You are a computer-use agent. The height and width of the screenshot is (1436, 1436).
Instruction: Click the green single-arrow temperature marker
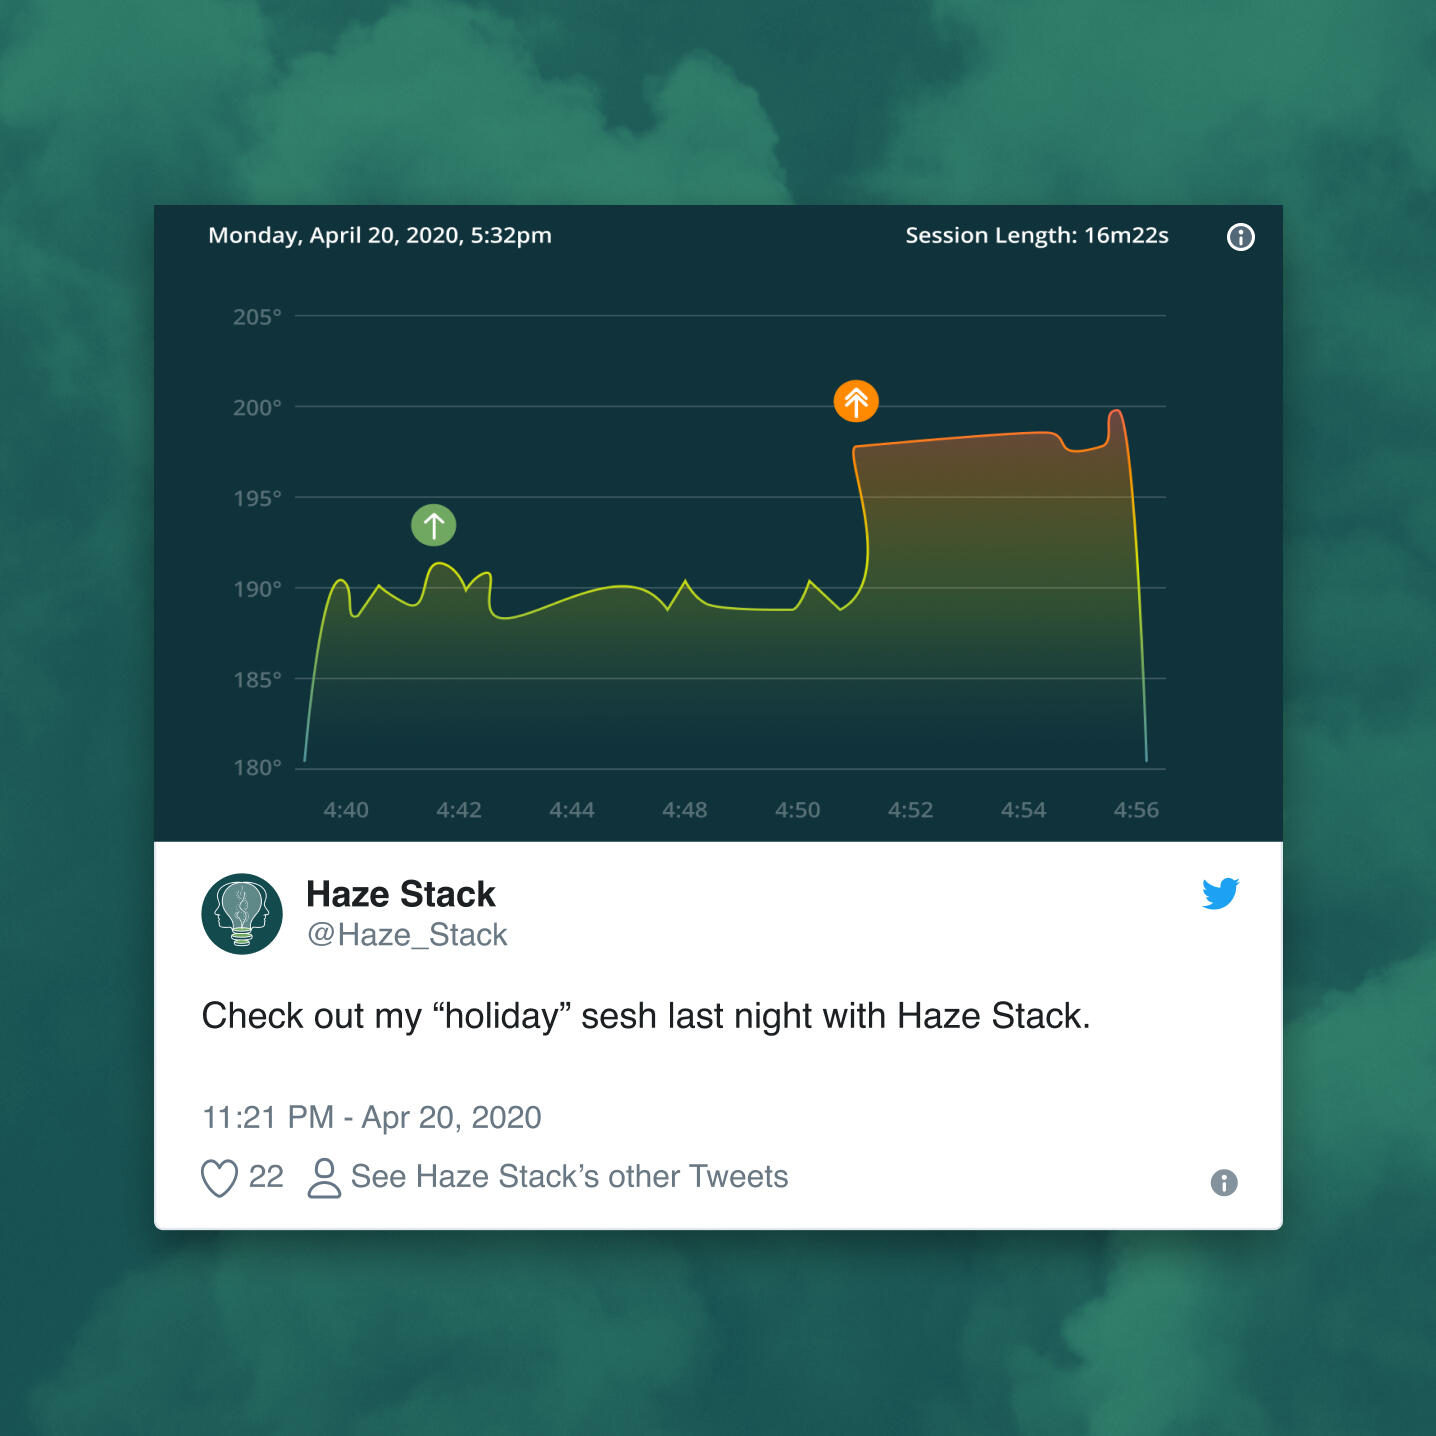pos(433,525)
